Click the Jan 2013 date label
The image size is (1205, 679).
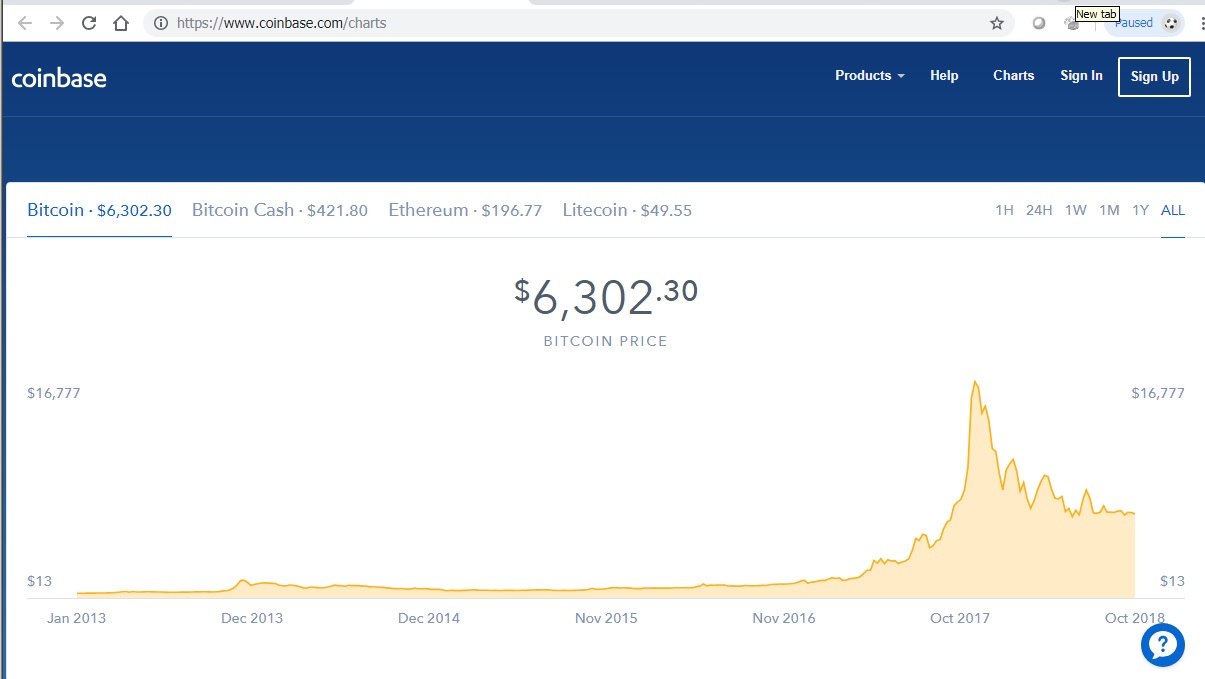pos(76,618)
